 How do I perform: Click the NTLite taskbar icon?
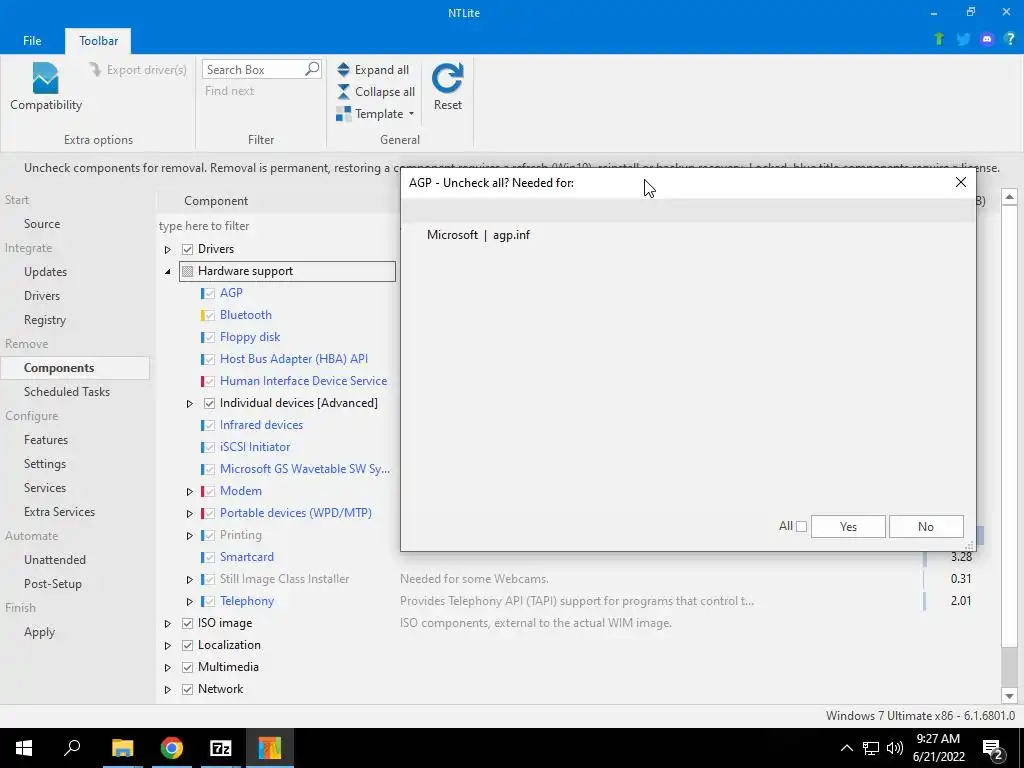pyautogui.click(x=269, y=748)
